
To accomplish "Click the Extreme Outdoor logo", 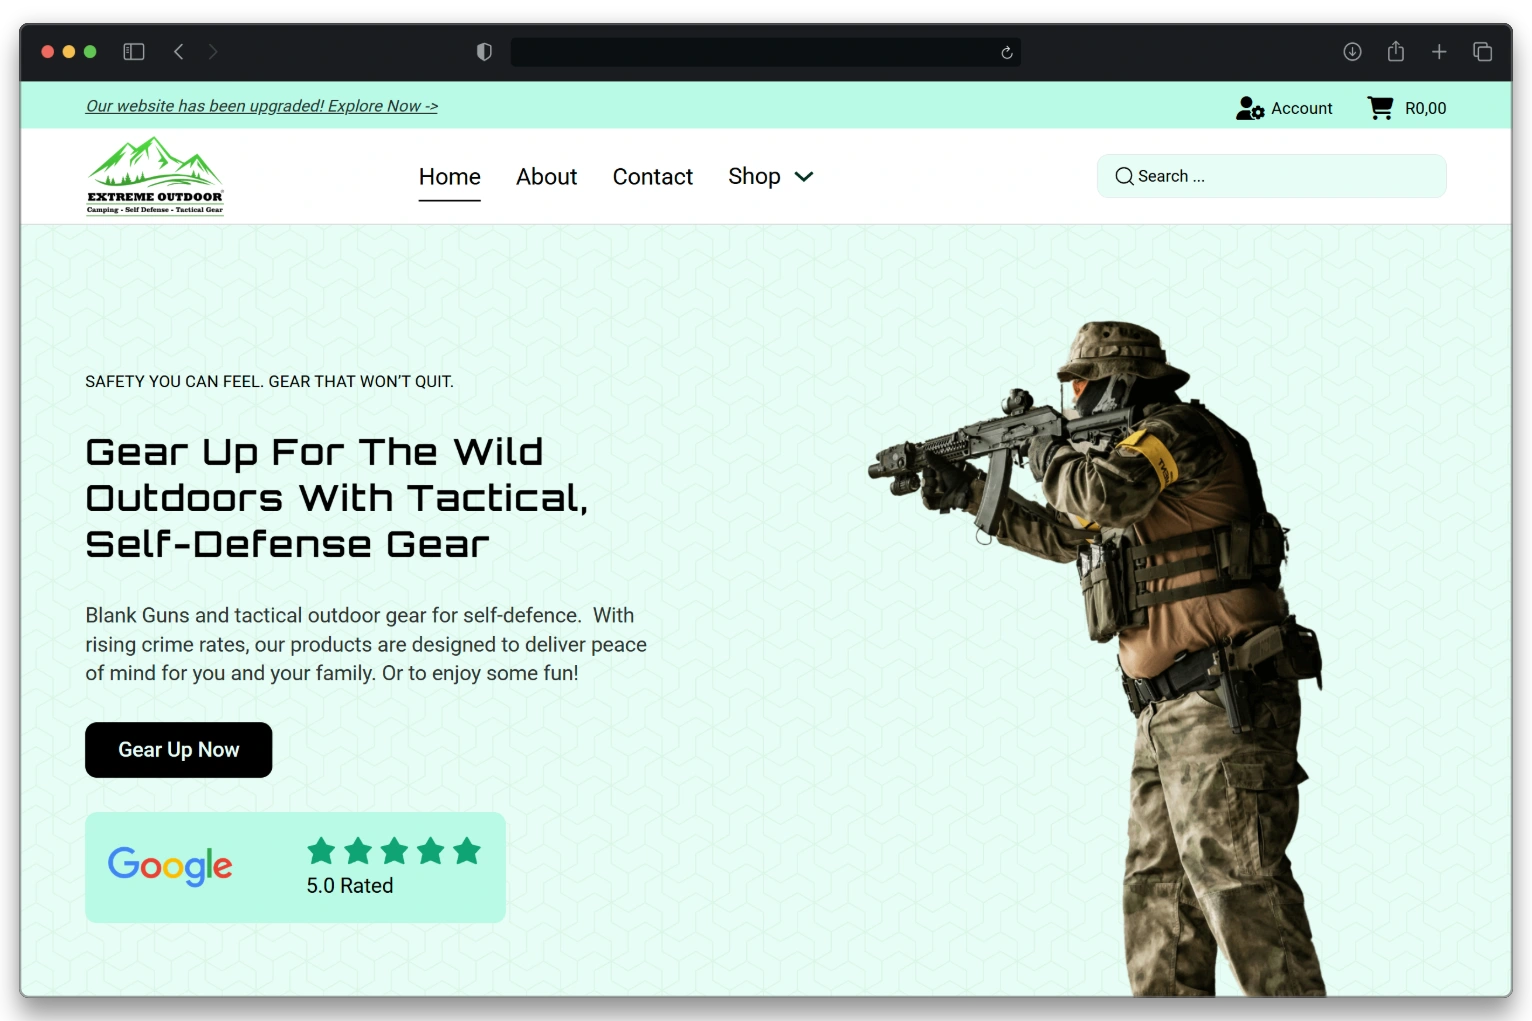I will click(155, 176).
